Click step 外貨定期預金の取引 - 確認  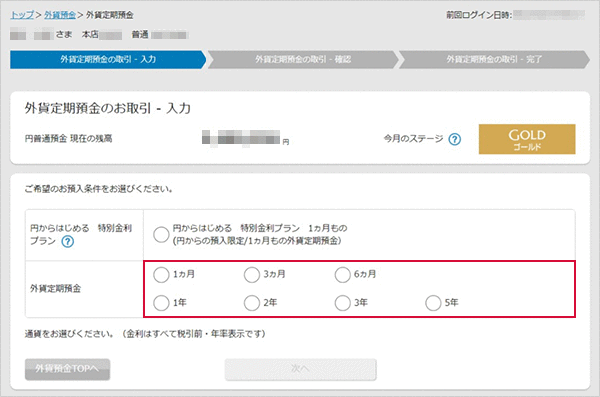303,59
